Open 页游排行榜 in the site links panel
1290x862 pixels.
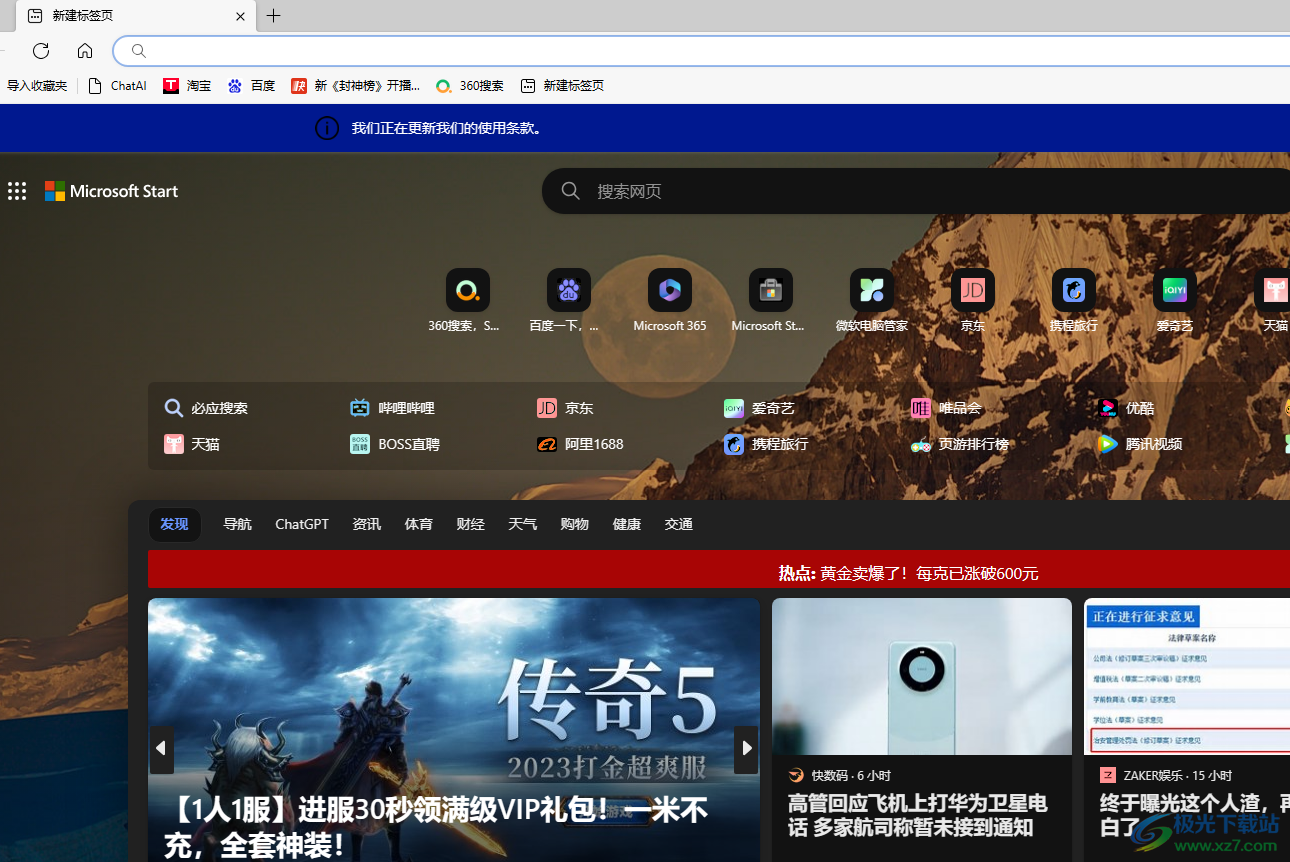click(x=960, y=444)
